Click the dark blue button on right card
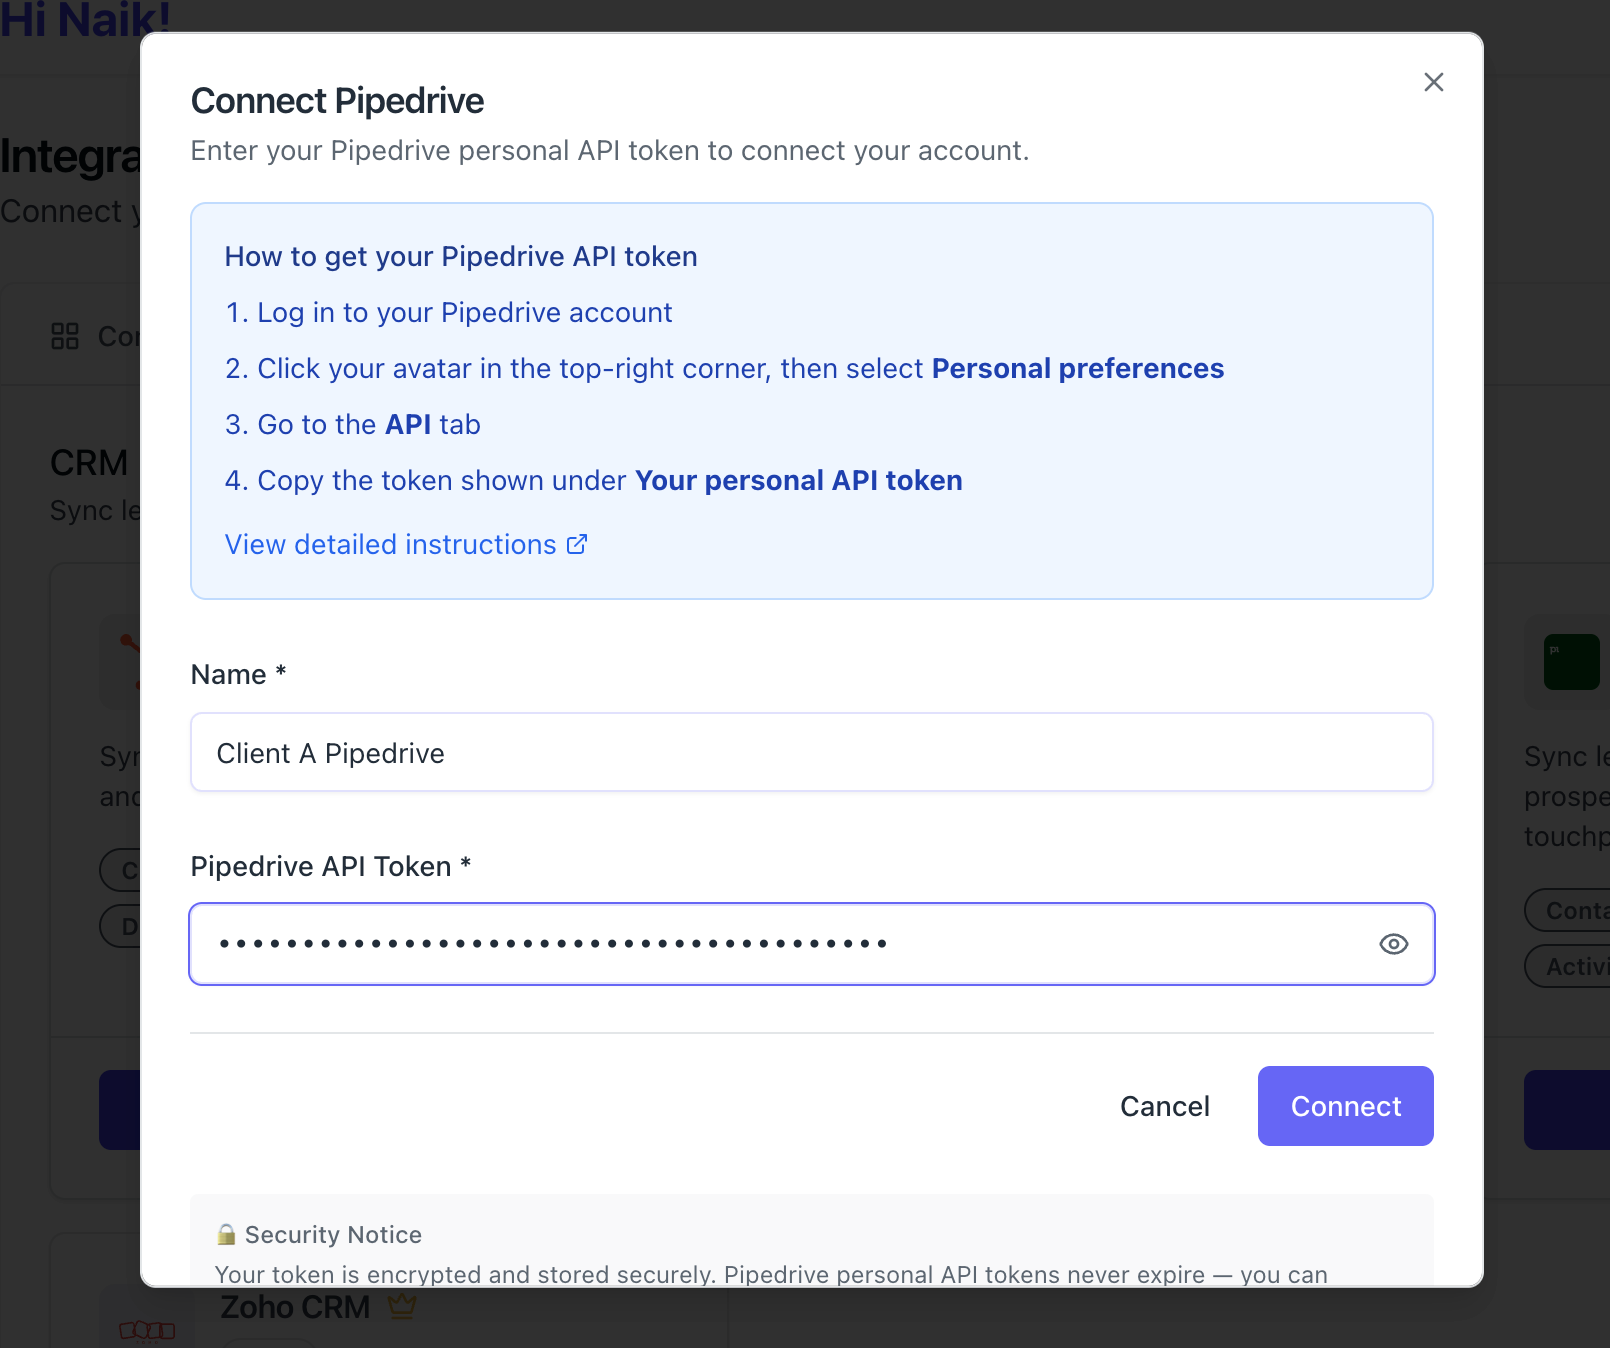This screenshot has height=1348, width=1610. (1567, 1109)
